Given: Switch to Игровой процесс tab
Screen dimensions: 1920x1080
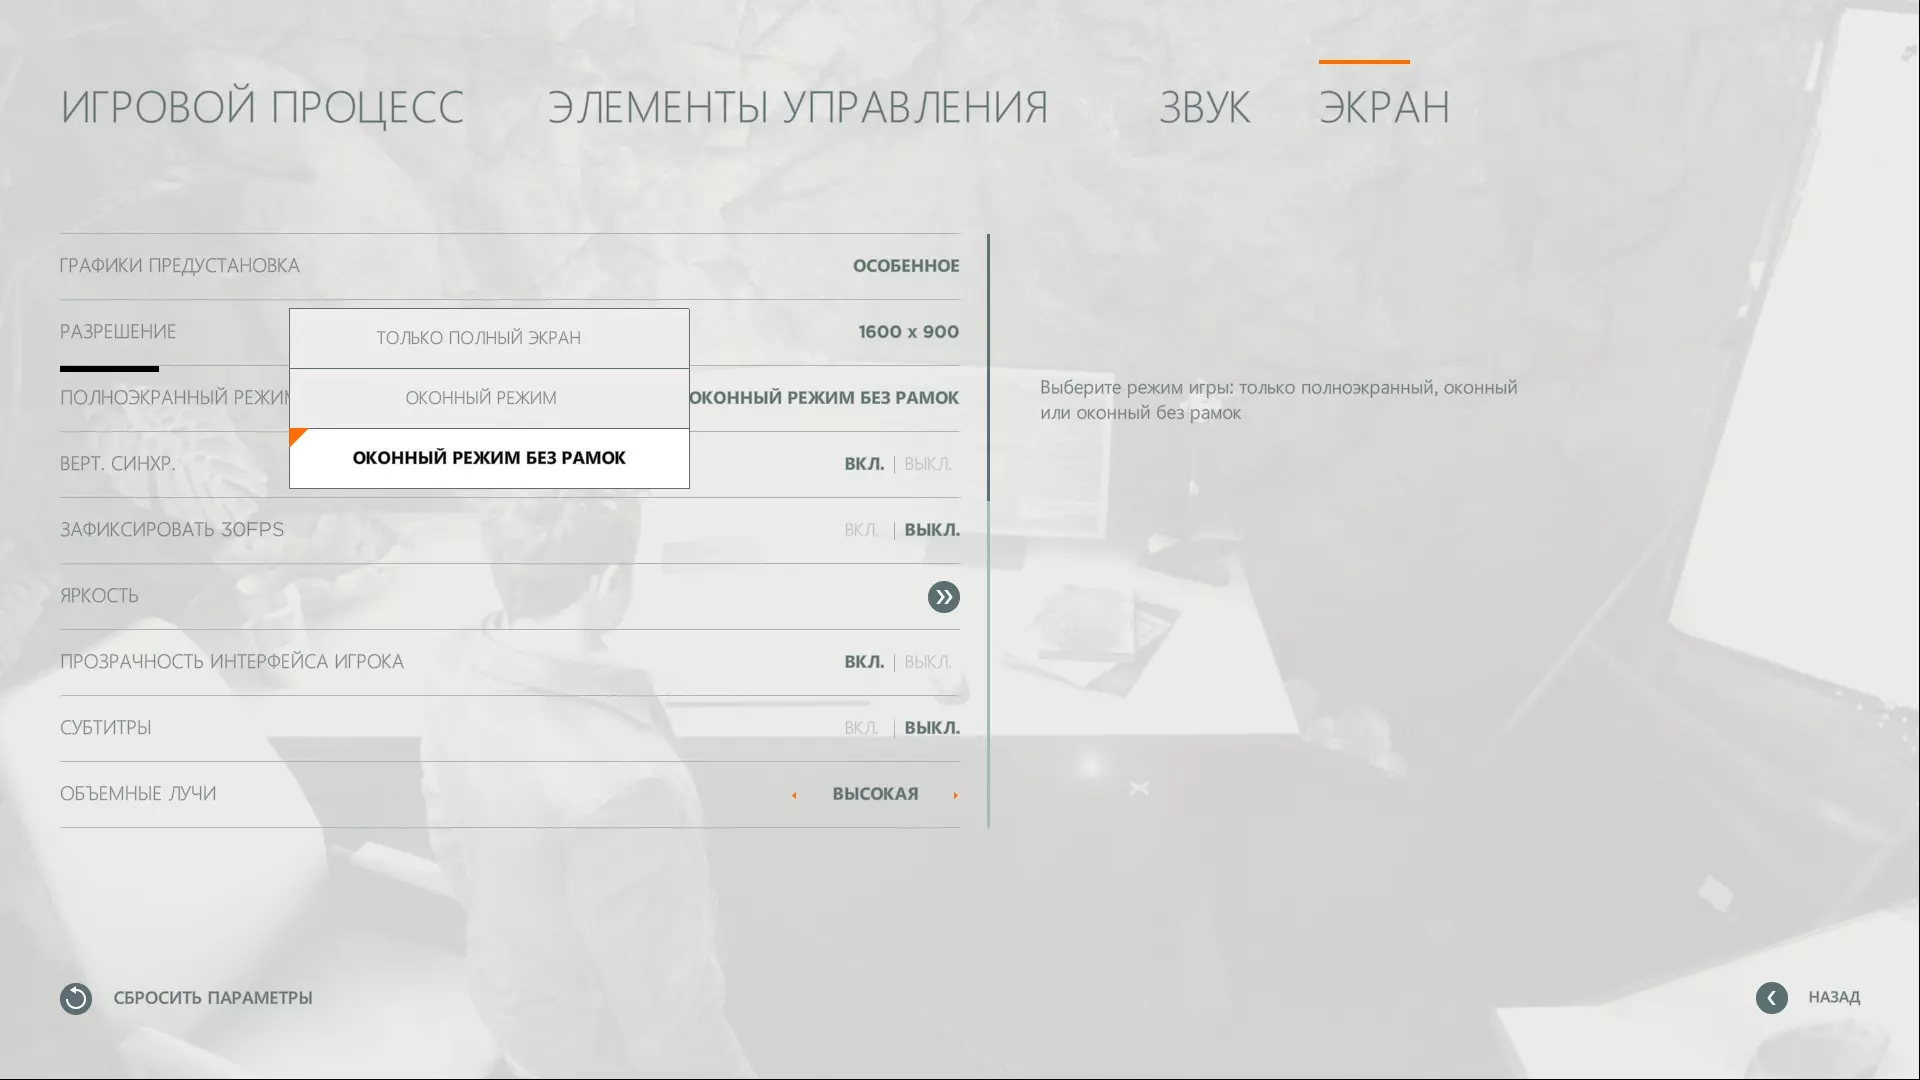Looking at the screenshot, I should pos(262,107).
